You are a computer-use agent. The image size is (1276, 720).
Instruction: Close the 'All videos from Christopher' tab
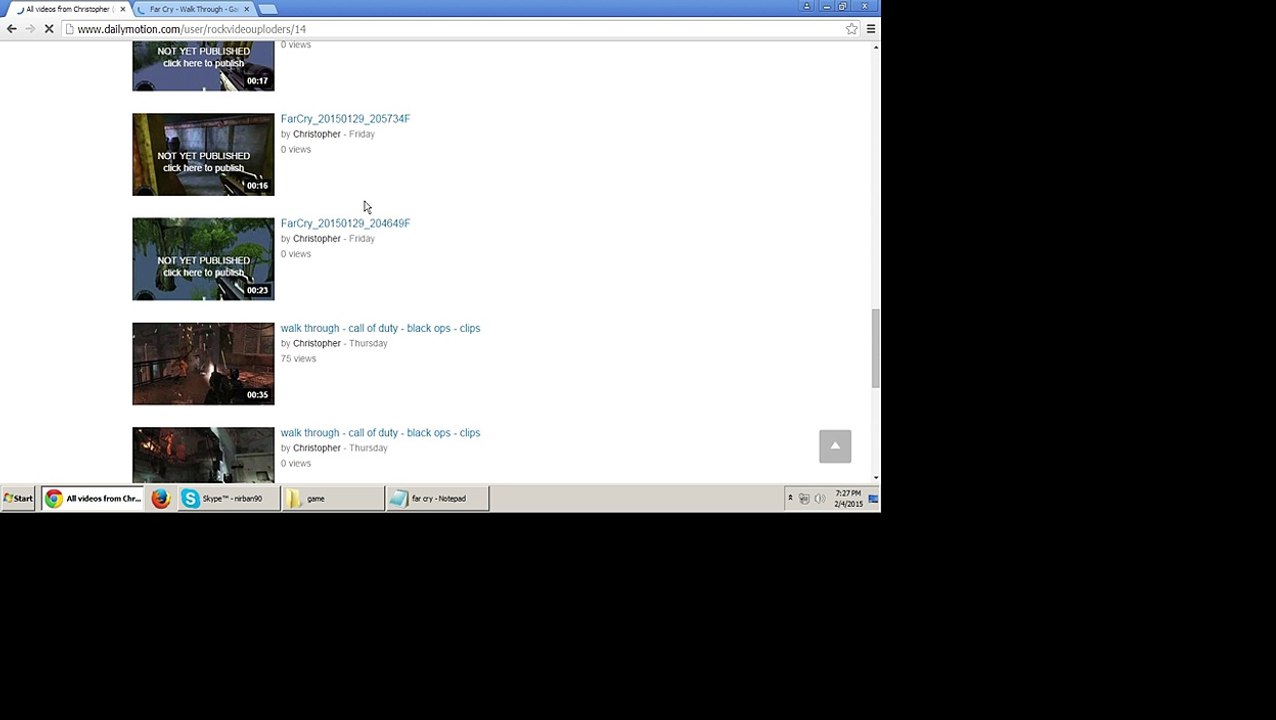pyautogui.click(x=123, y=9)
